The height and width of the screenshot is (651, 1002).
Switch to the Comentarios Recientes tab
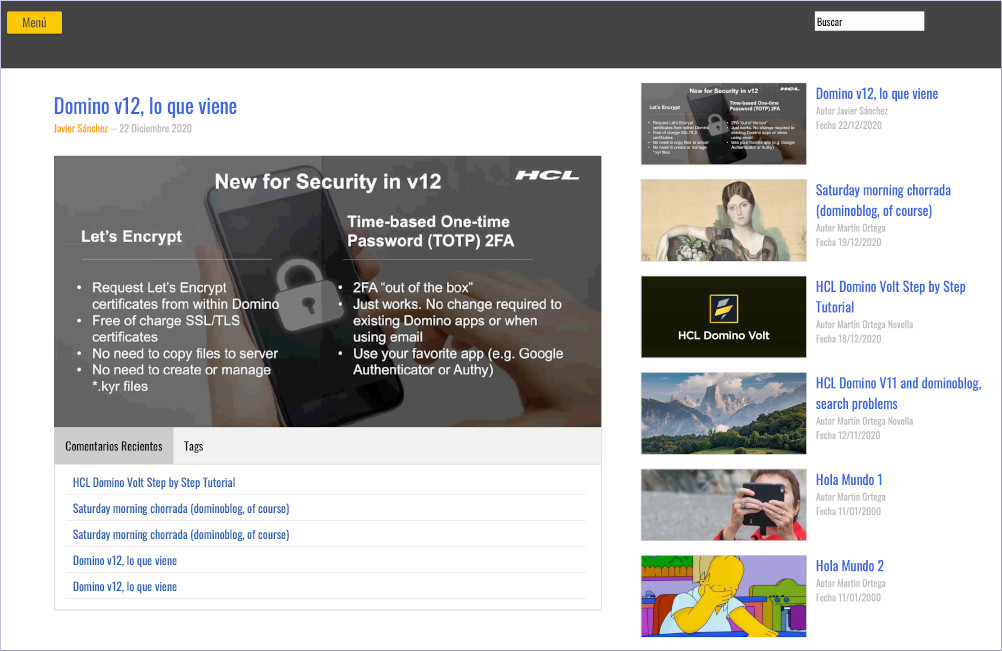point(114,446)
